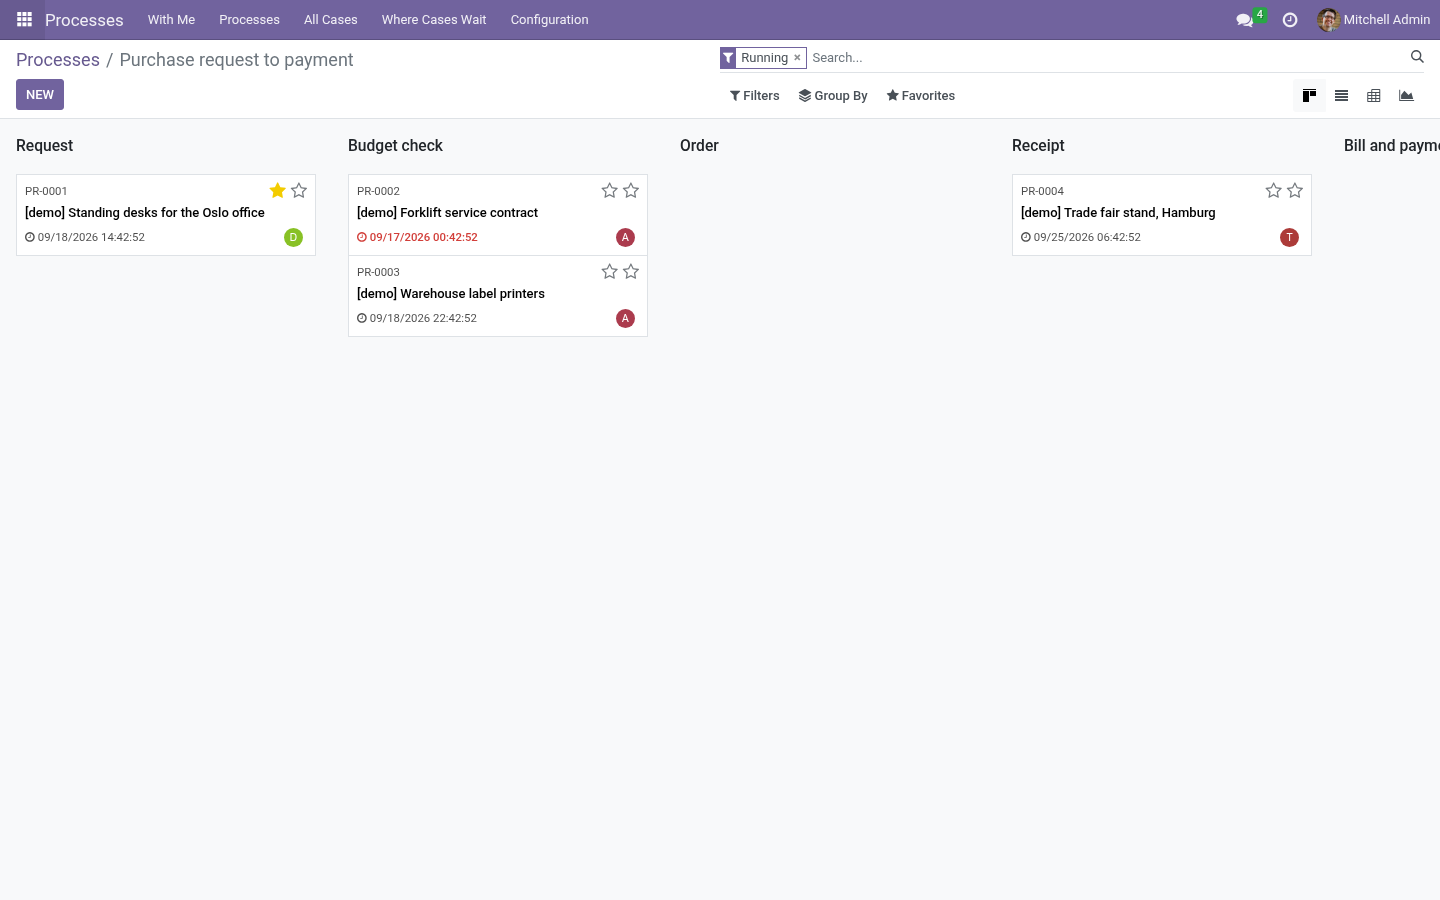Image resolution: width=1440 pixels, height=900 pixels.
Task: Open the activities clock icon
Action: point(1290,20)
